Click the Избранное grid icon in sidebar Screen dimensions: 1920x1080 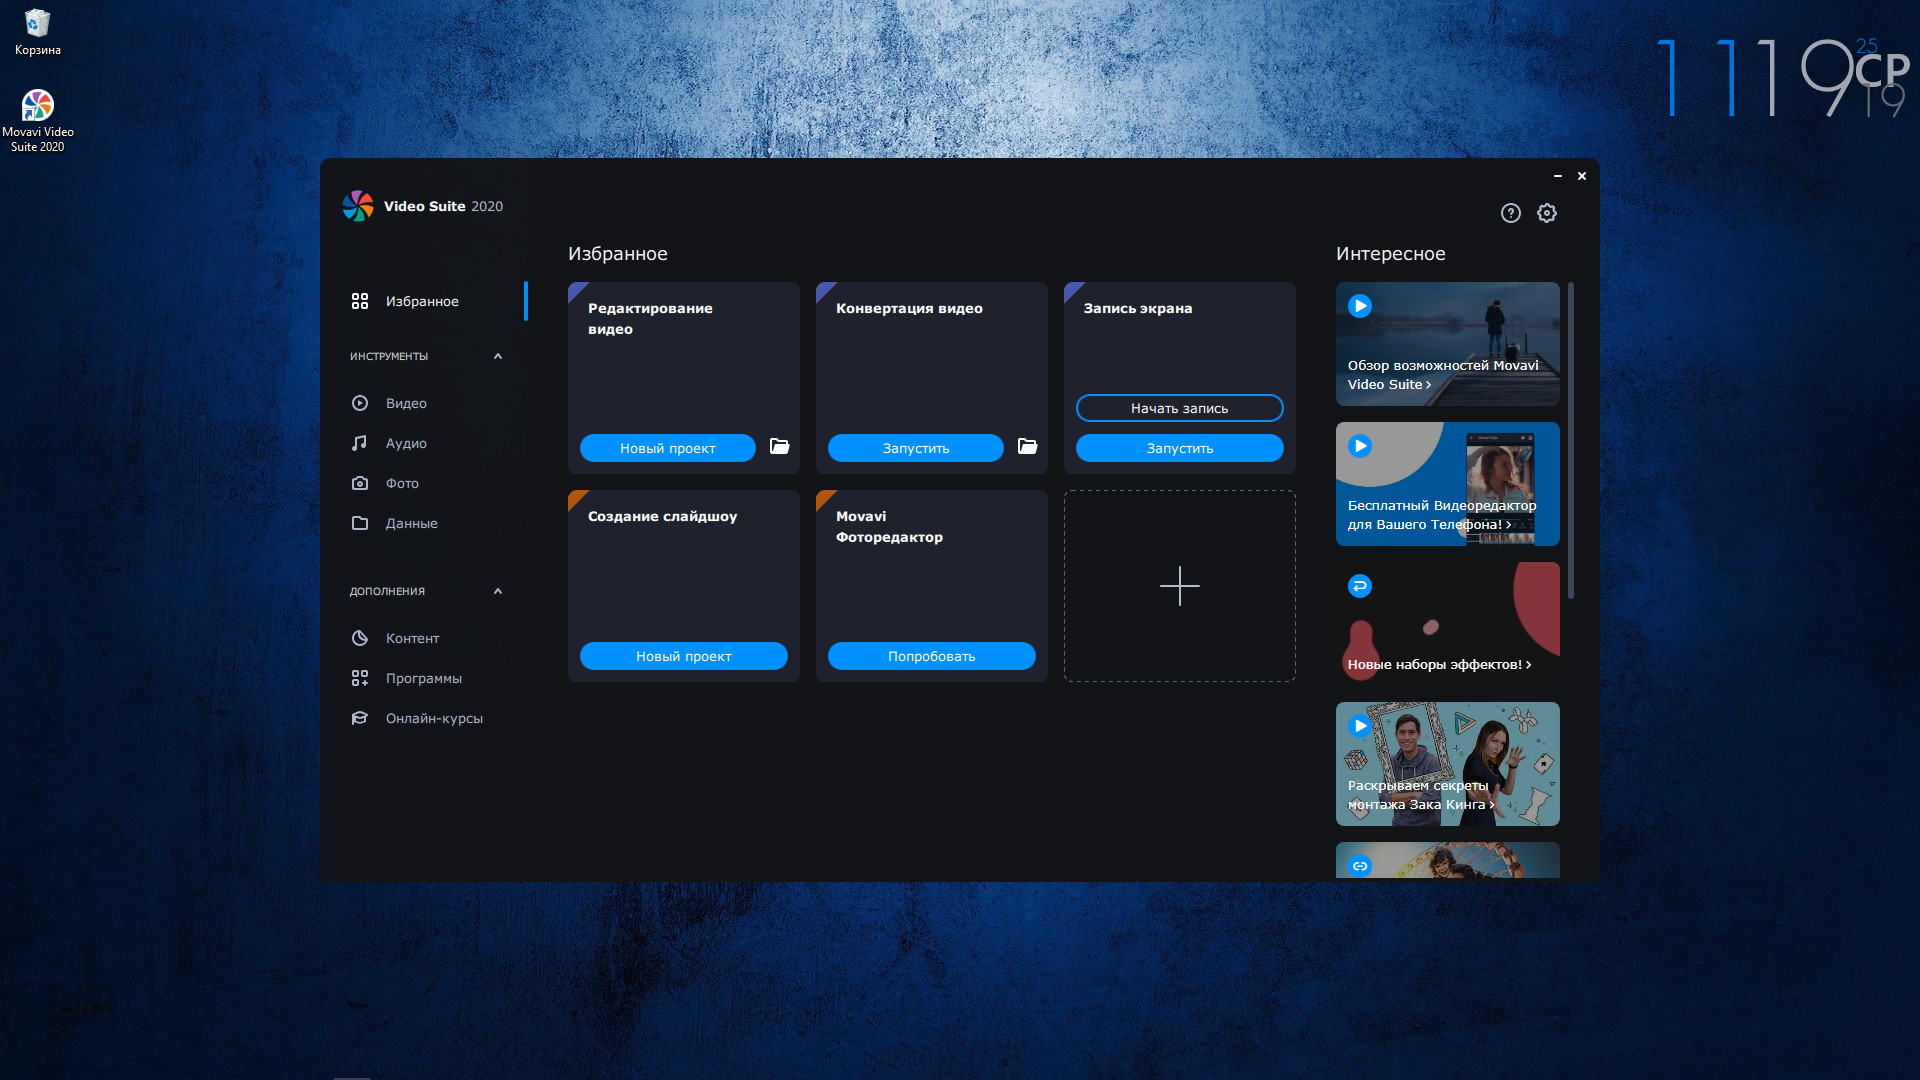(x=360, y=301)
